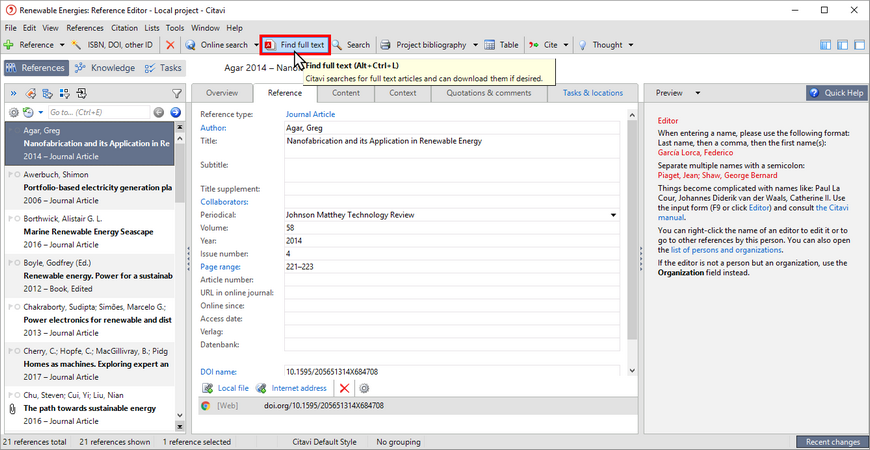This screenshot has width=870, height=450.
Task: Click the Quick Help button
Action: pyautogui.click(x=837, y=93)
